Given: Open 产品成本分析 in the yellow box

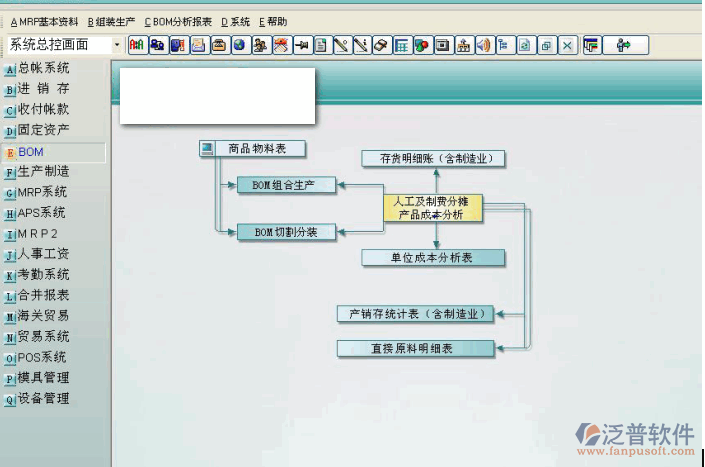Looking at the screenshot, I should (431, 215).
